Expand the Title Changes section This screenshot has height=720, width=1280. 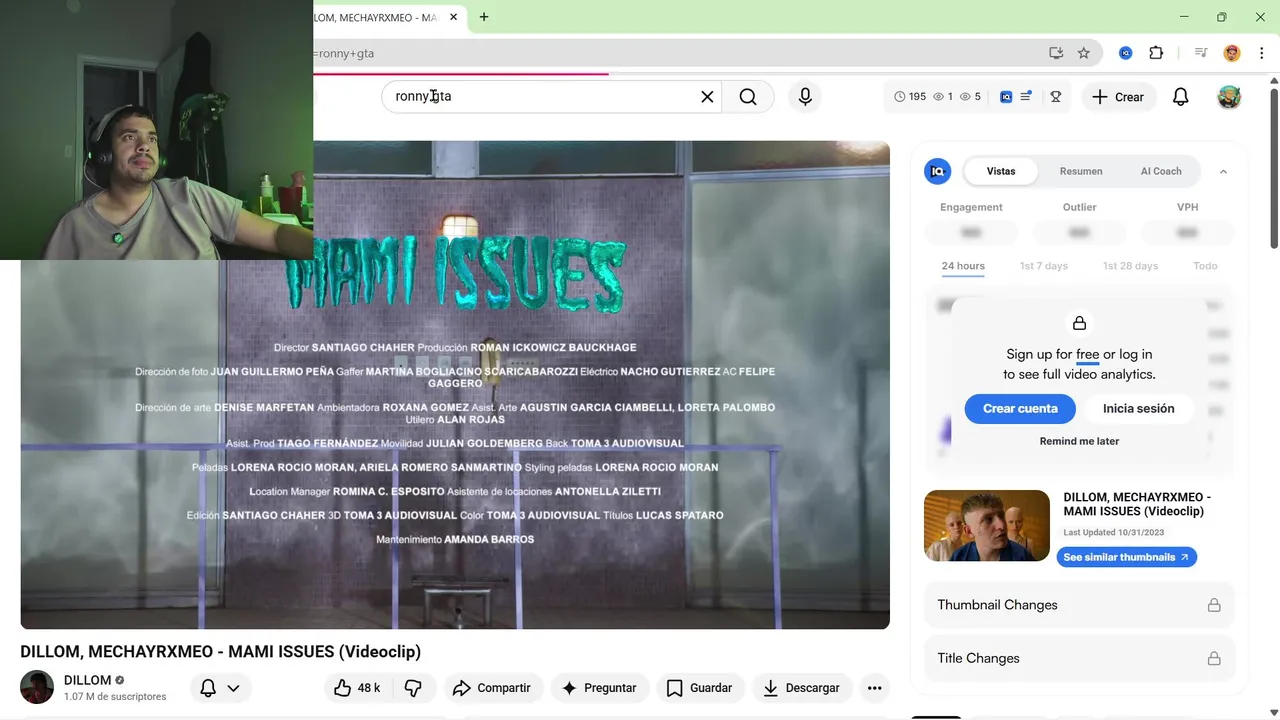click(x=1079, y=658)
